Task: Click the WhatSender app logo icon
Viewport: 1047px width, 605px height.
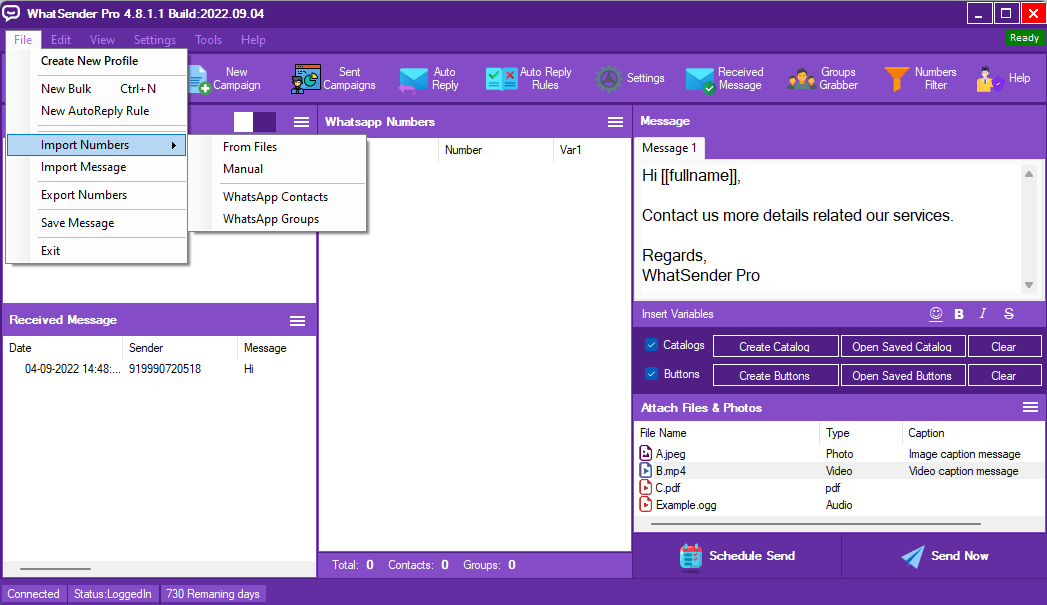Action: [x=11, y=13]
